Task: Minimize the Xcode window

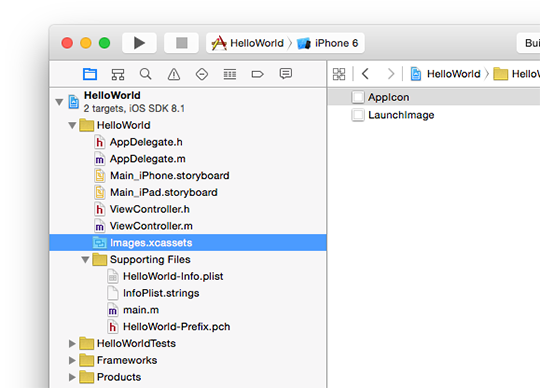Action: (x=86, y=43)
